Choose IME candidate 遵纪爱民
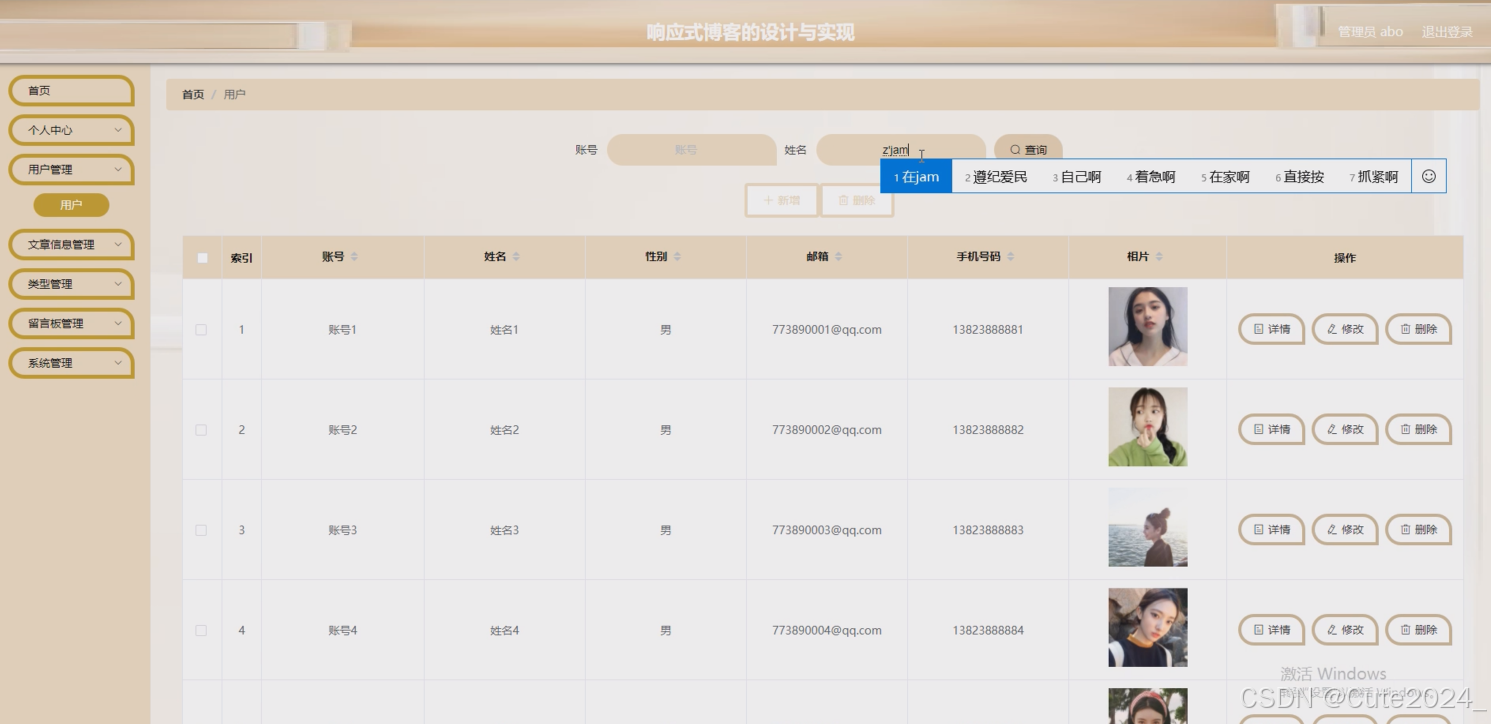The image size is (1491, 724). pyautogui.click(x=996, y=177)
